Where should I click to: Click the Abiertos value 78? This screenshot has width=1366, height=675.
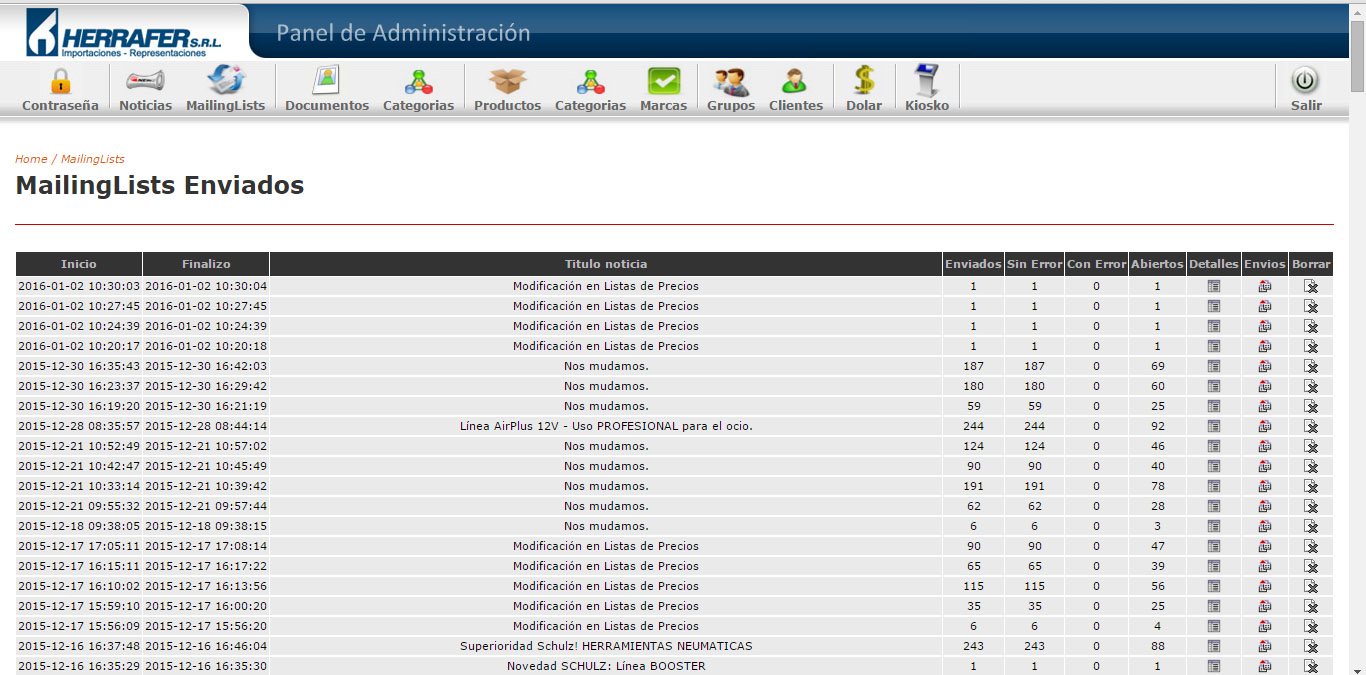[1157, 486]
